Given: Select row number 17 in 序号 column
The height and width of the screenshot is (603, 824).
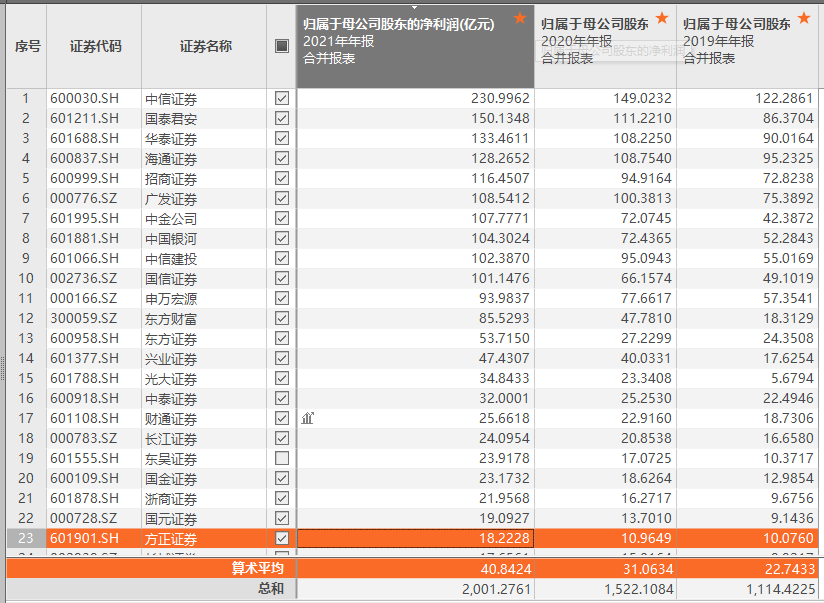Looking at the screenshot, I should click(26, 418).
